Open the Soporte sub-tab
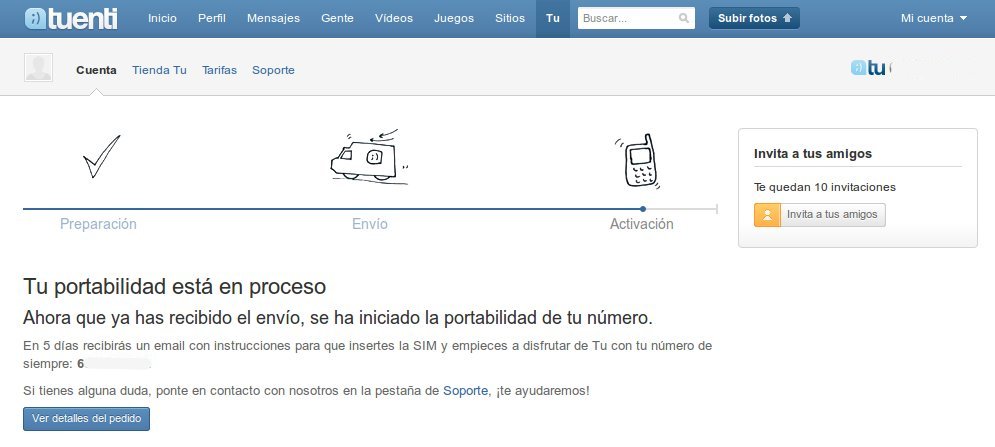 tap(273, 70)
